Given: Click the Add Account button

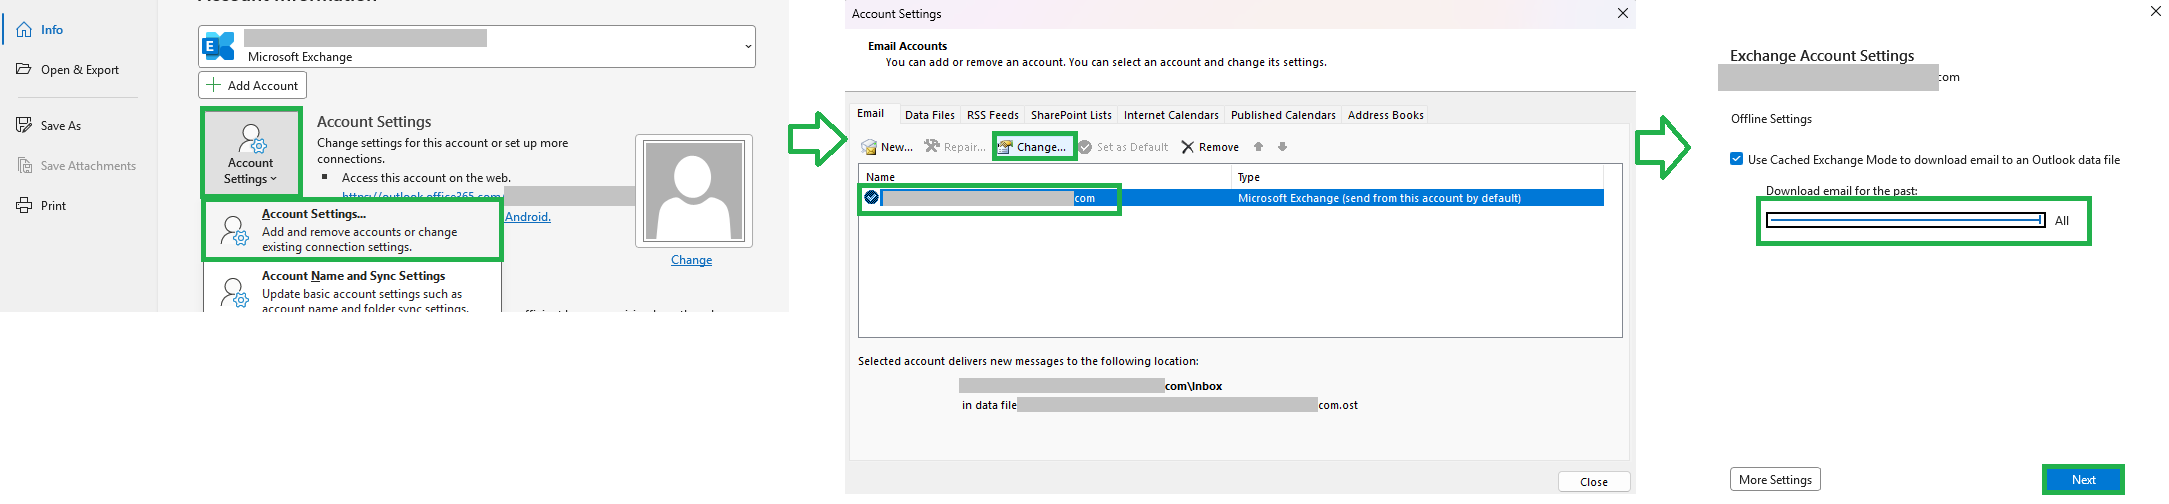Looking at the screenshot, I should tap(252, 85).
